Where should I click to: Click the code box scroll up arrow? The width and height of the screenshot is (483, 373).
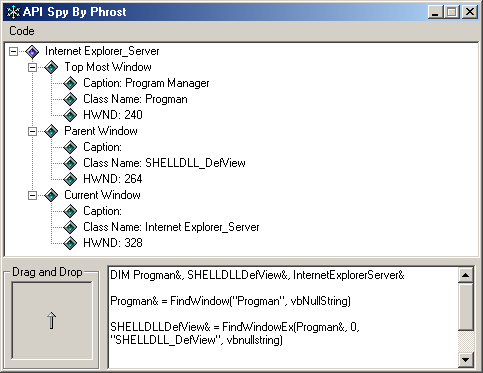[x=465, y=275]
